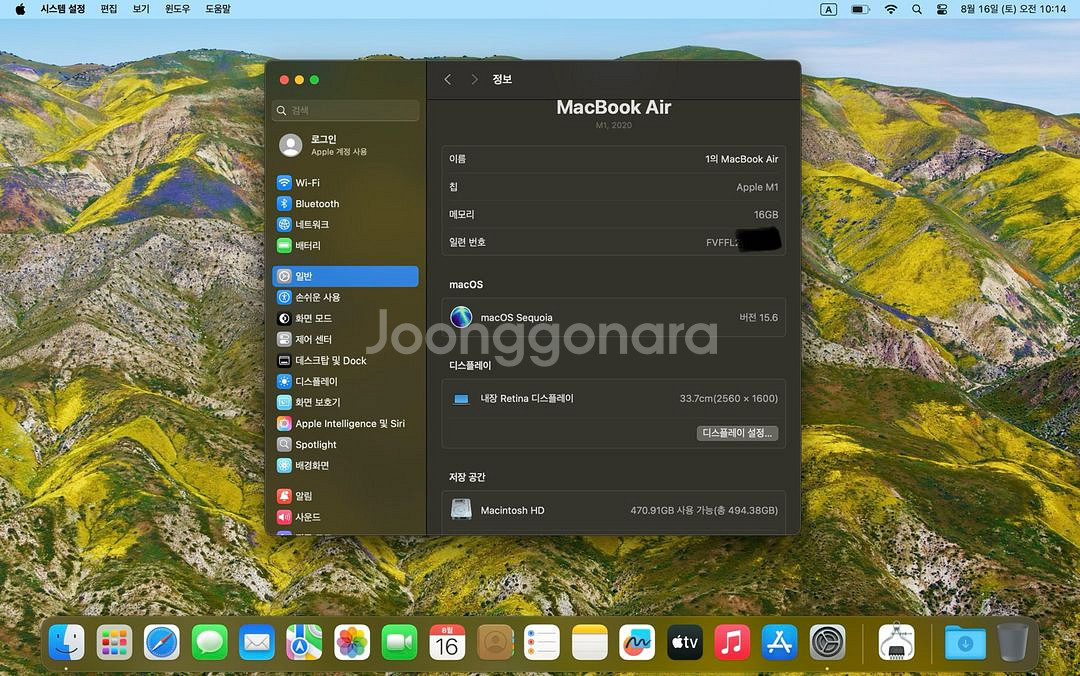1080x676 pixels.
Task: Open Photos from the Dock
Action: click(x=352, y=642)
